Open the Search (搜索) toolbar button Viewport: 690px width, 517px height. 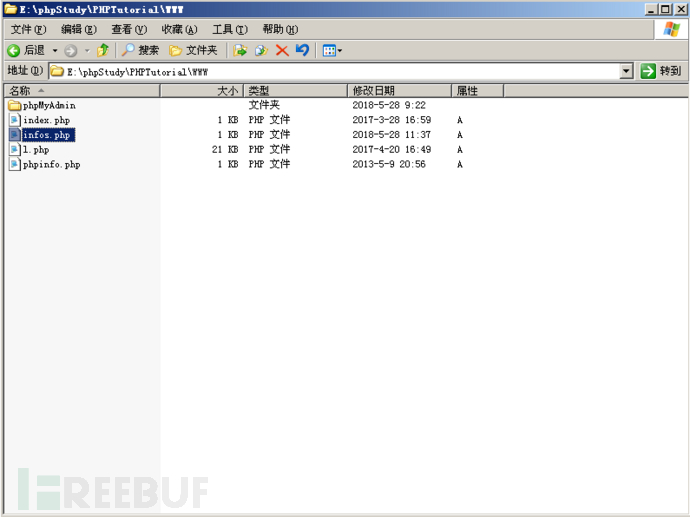tap(140, 50)
